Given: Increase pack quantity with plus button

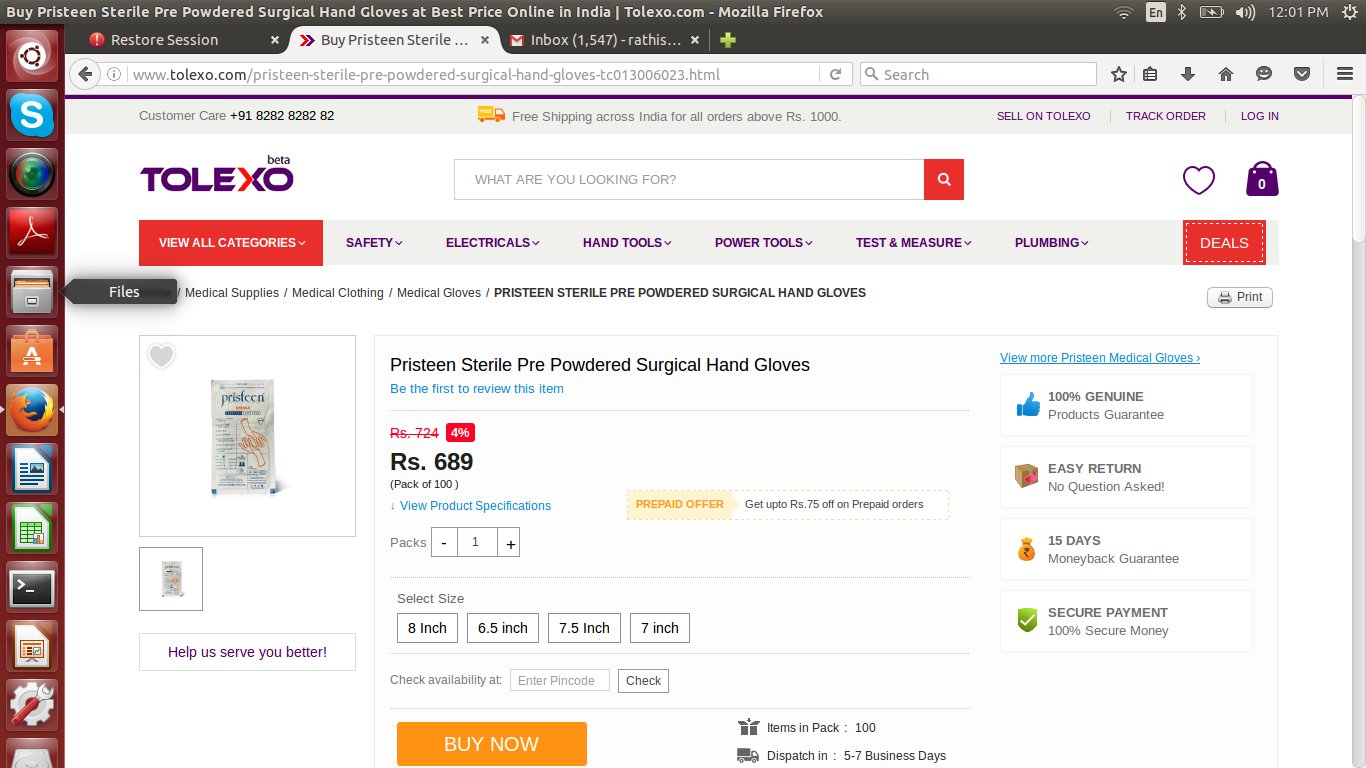Looking at the screenshot, I should 510,543.
